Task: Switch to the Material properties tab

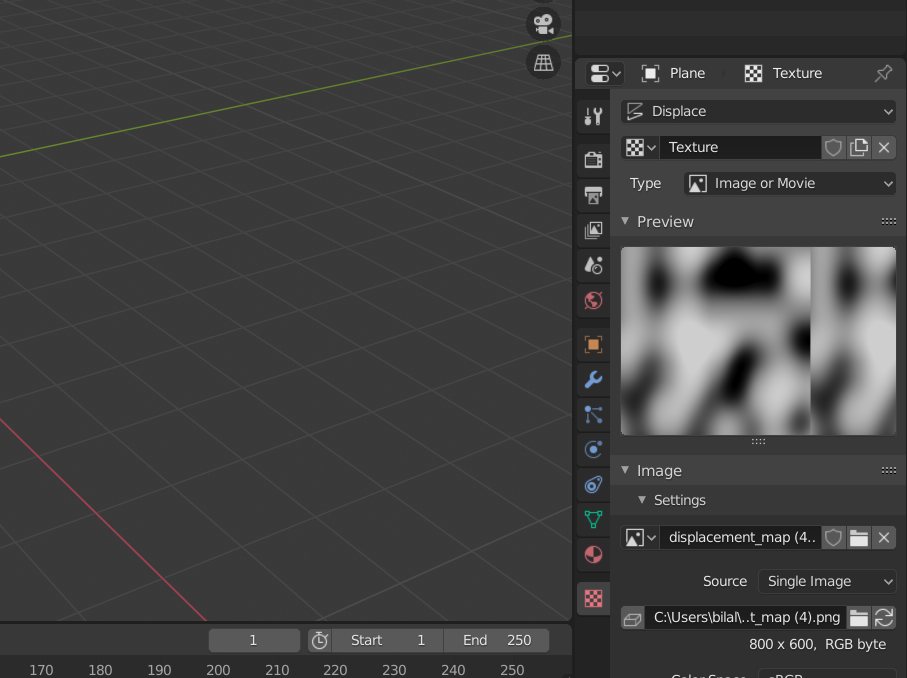Action: pos(593,554)
